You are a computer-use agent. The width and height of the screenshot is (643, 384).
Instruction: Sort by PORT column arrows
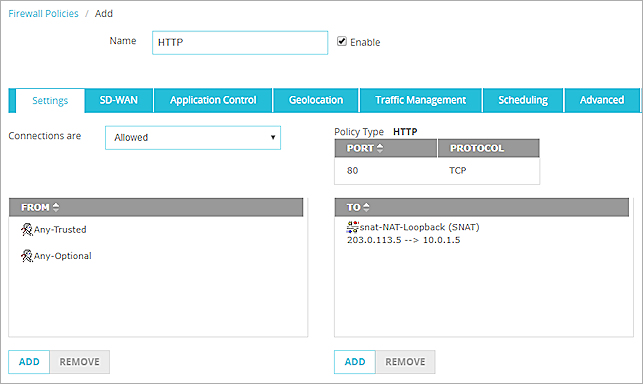coord(380,148)
